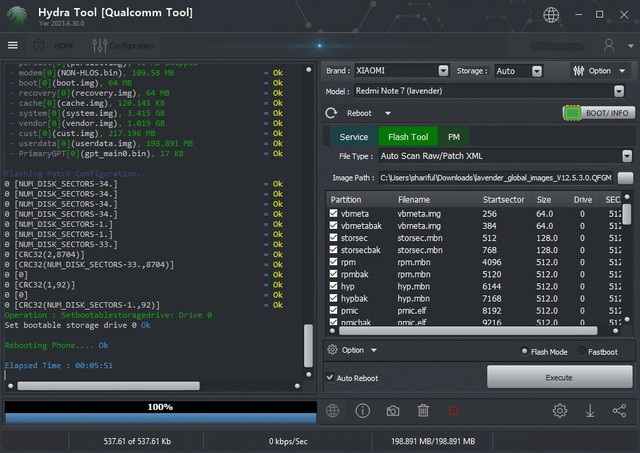
Task: Expand the arrow next to user icon
Action: click(x=631, y=46)
